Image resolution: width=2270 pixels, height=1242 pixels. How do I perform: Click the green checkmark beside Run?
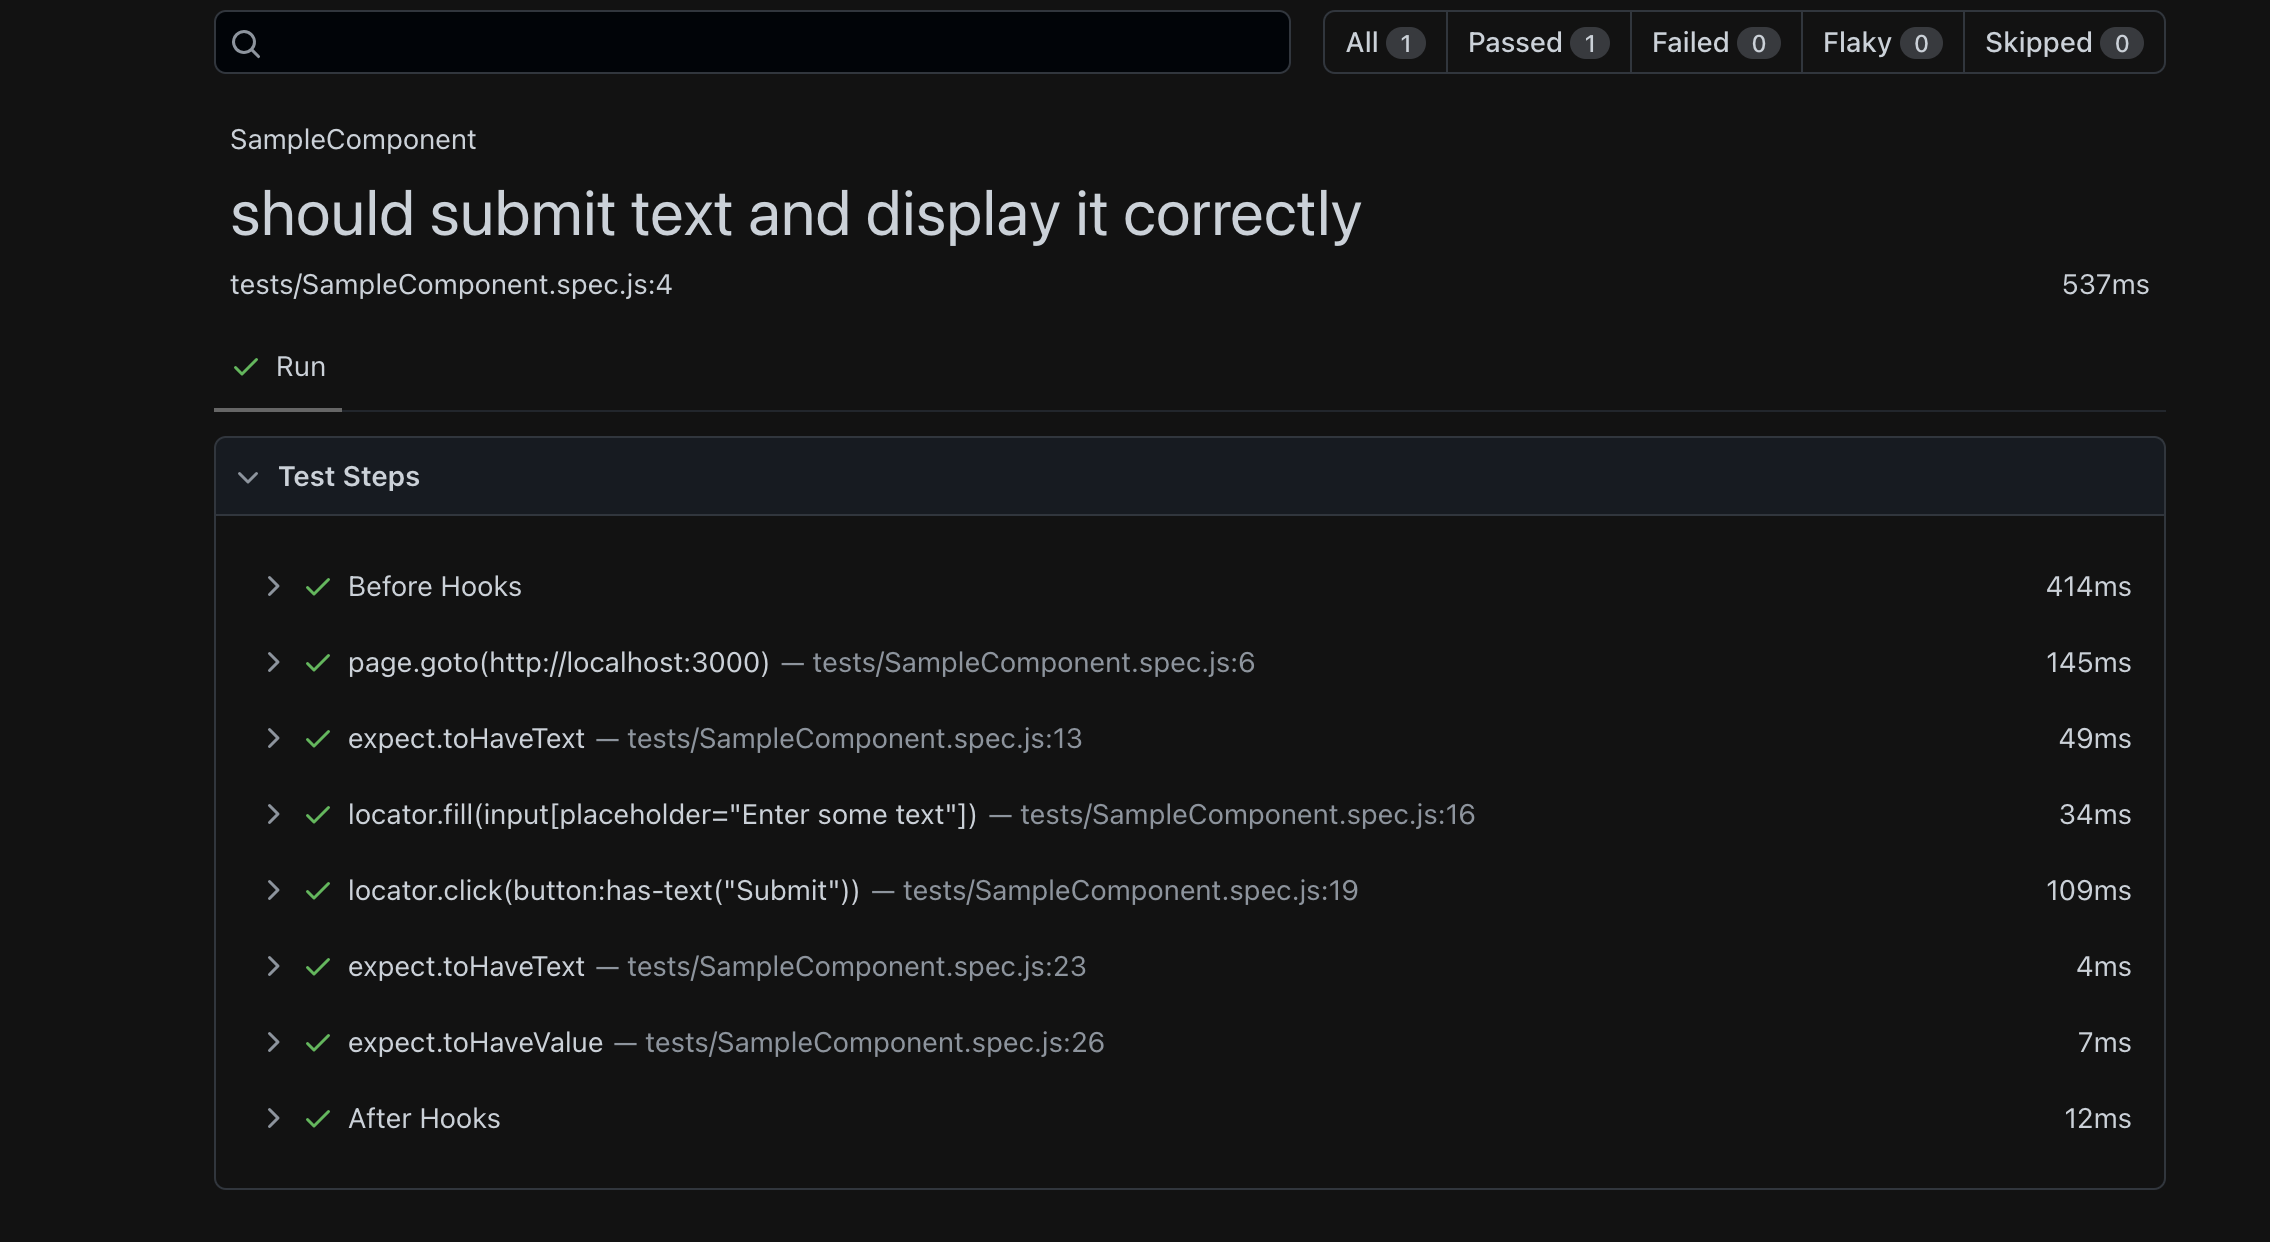(246, 367)
